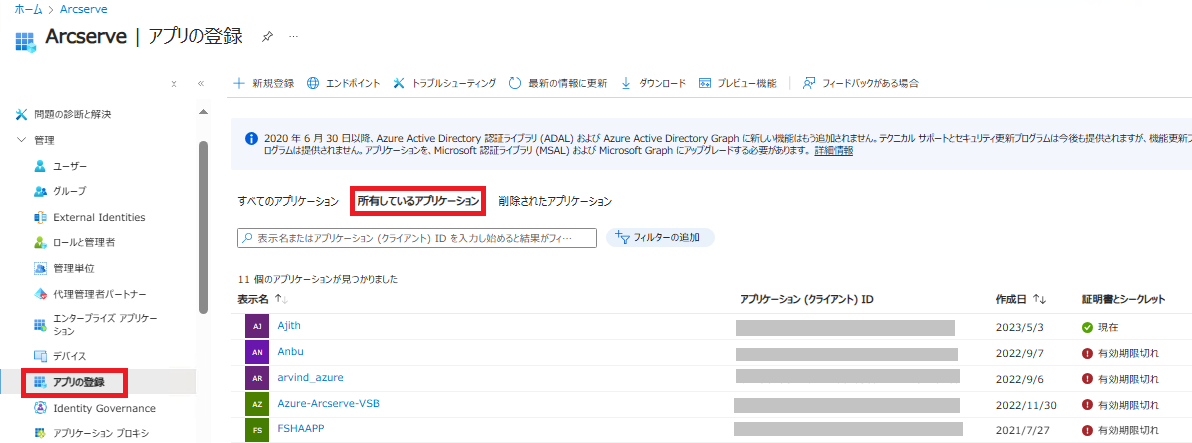
Task: Open 管理単位 in sidebar
Action: click(x=64, y=268)
